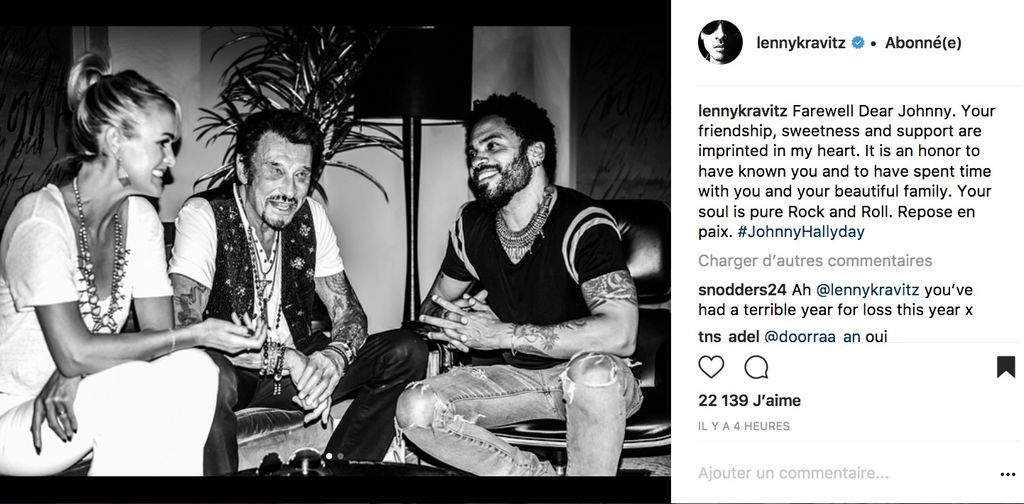Click the comment speech bubble icon

click(x=756, y=367)
